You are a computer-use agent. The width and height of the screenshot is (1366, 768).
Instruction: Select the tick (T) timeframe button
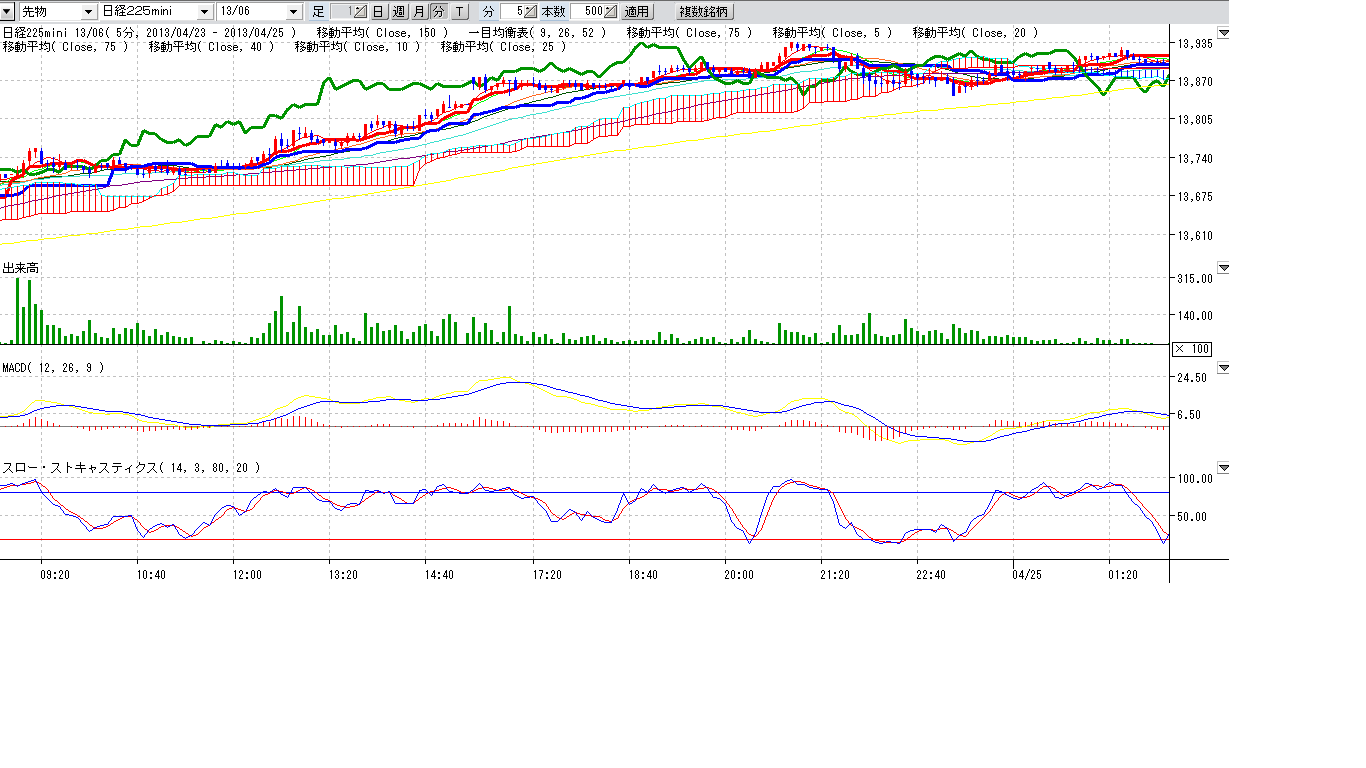(458, 12)
